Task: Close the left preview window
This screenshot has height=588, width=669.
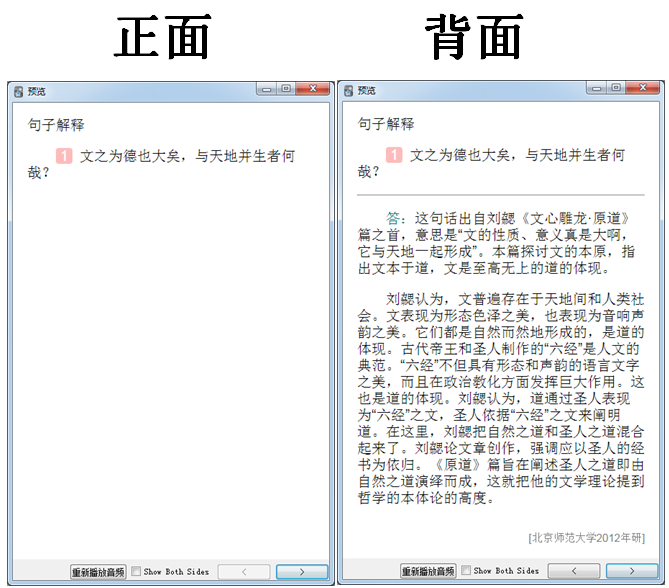Action: (x=313, y=88)
